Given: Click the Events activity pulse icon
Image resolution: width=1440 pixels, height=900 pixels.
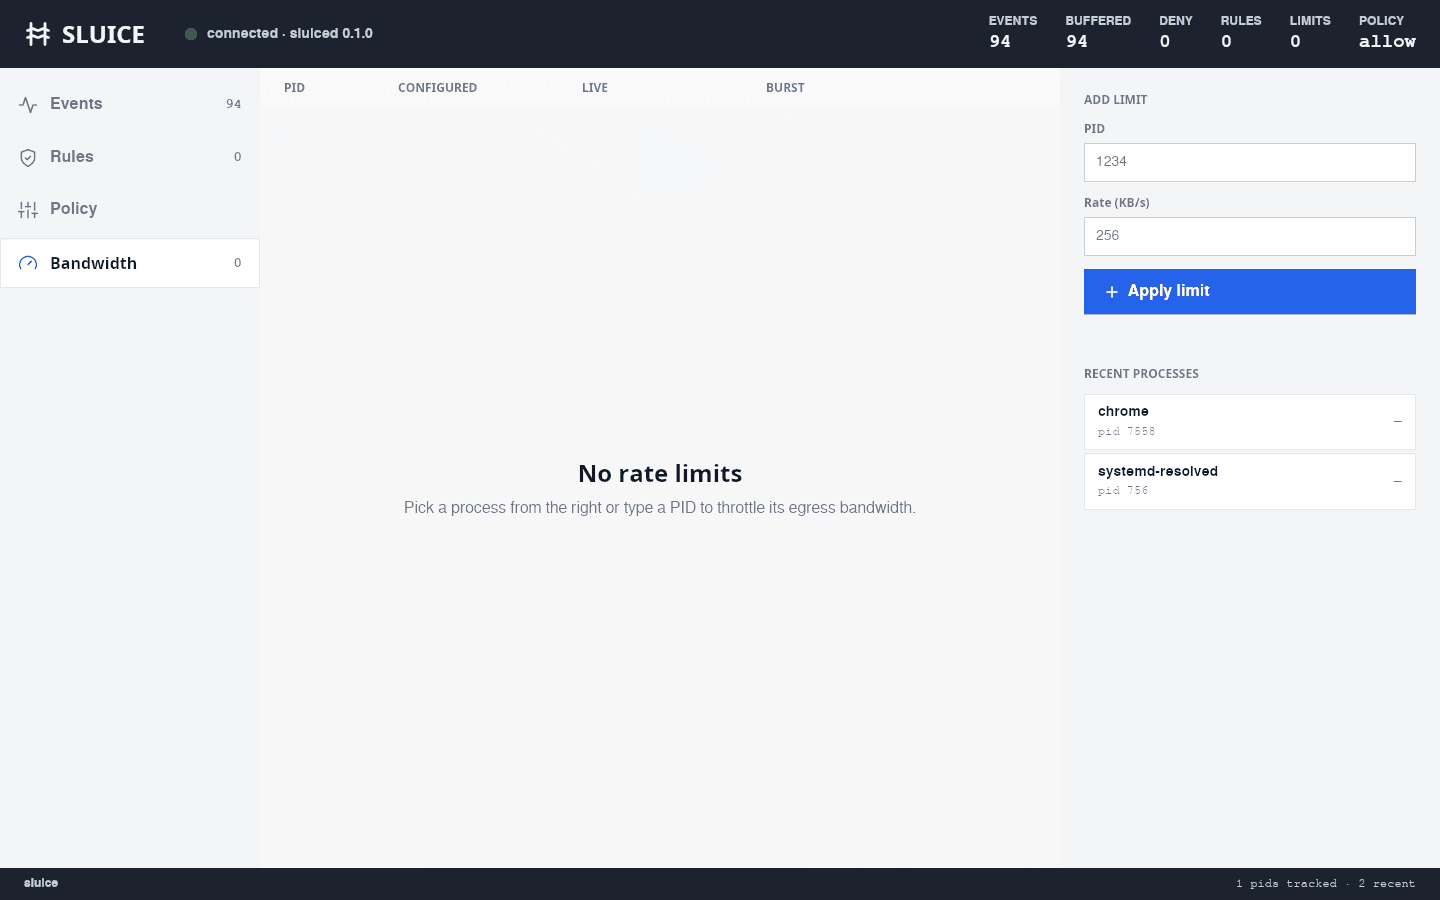Looking at the screenshot, I should [28, 104].
